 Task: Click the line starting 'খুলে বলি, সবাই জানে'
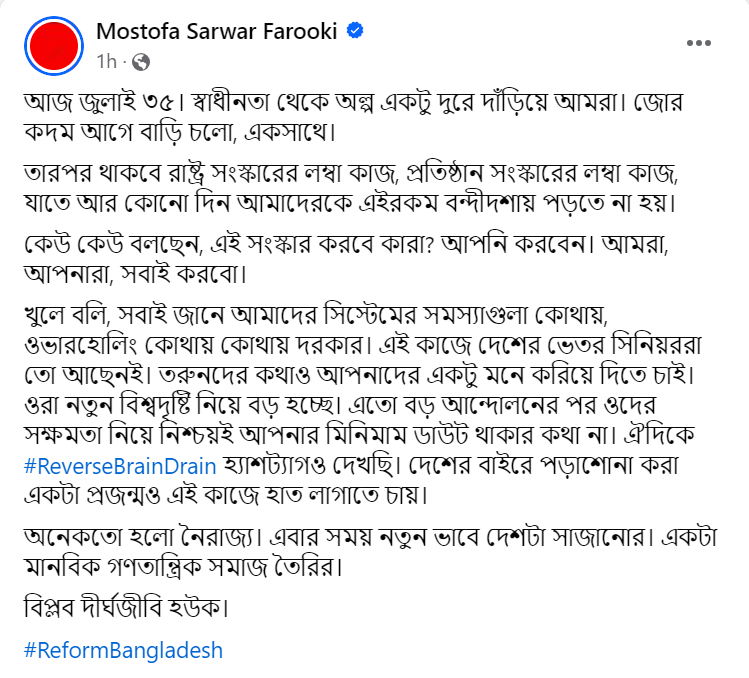click(x=316, y=315)
